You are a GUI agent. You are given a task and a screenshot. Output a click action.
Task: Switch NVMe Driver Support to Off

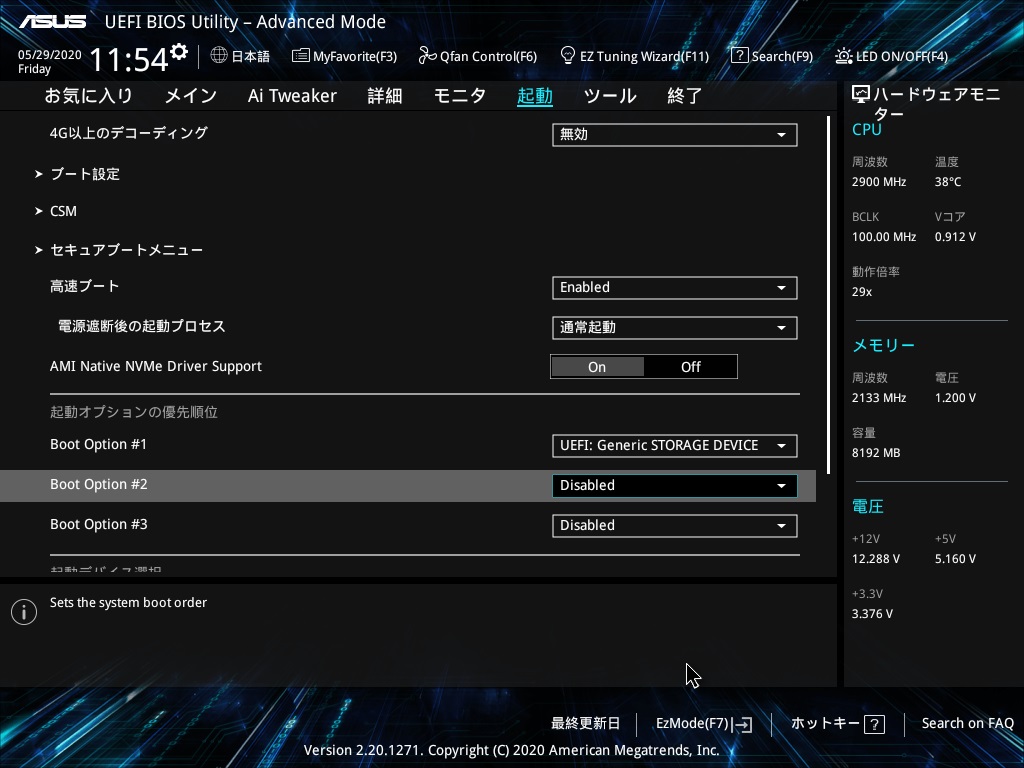(x=690, y=367)
